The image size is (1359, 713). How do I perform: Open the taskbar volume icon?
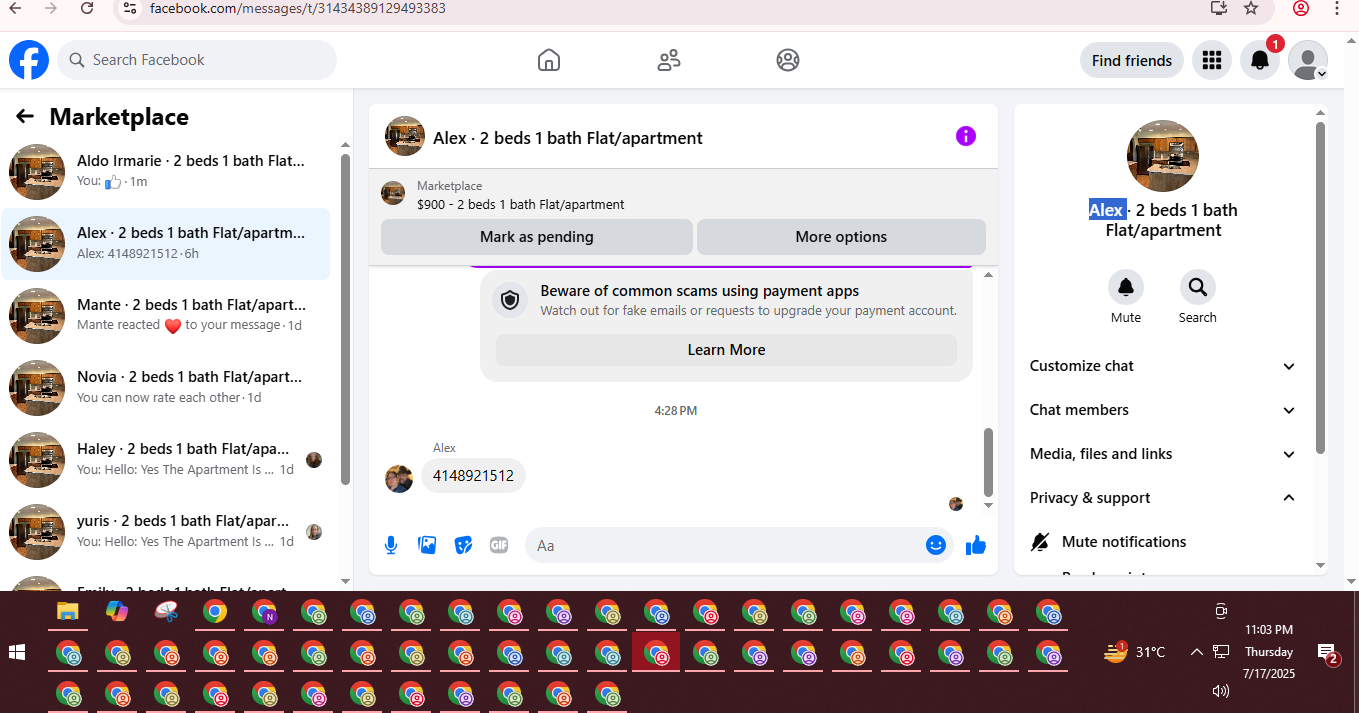click(1220, 691)
